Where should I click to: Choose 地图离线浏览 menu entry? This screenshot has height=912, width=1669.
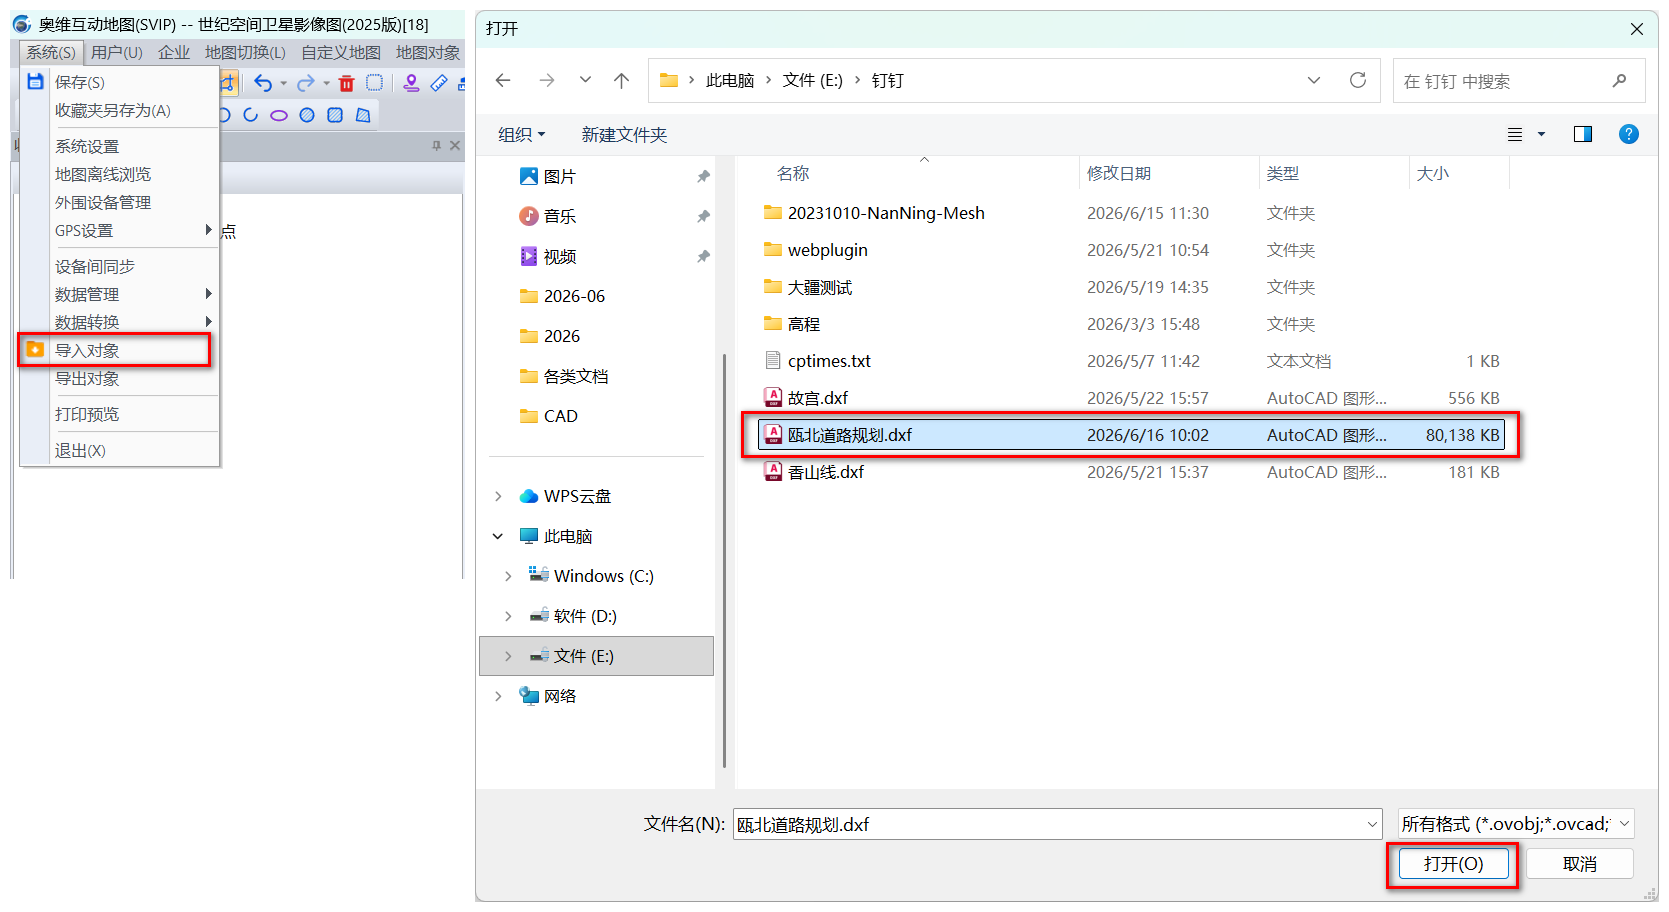(119, 174)
